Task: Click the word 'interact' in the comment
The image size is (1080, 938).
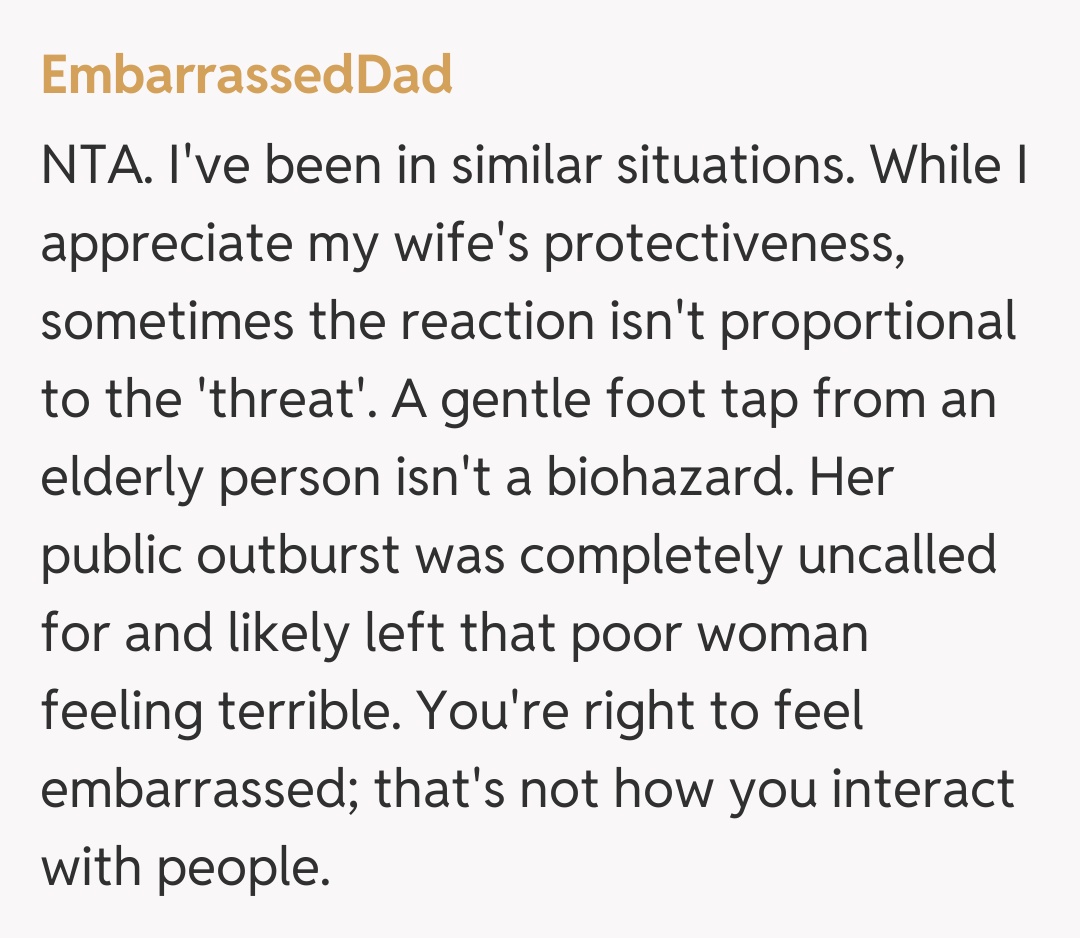Action: click(x=923, y=791)
